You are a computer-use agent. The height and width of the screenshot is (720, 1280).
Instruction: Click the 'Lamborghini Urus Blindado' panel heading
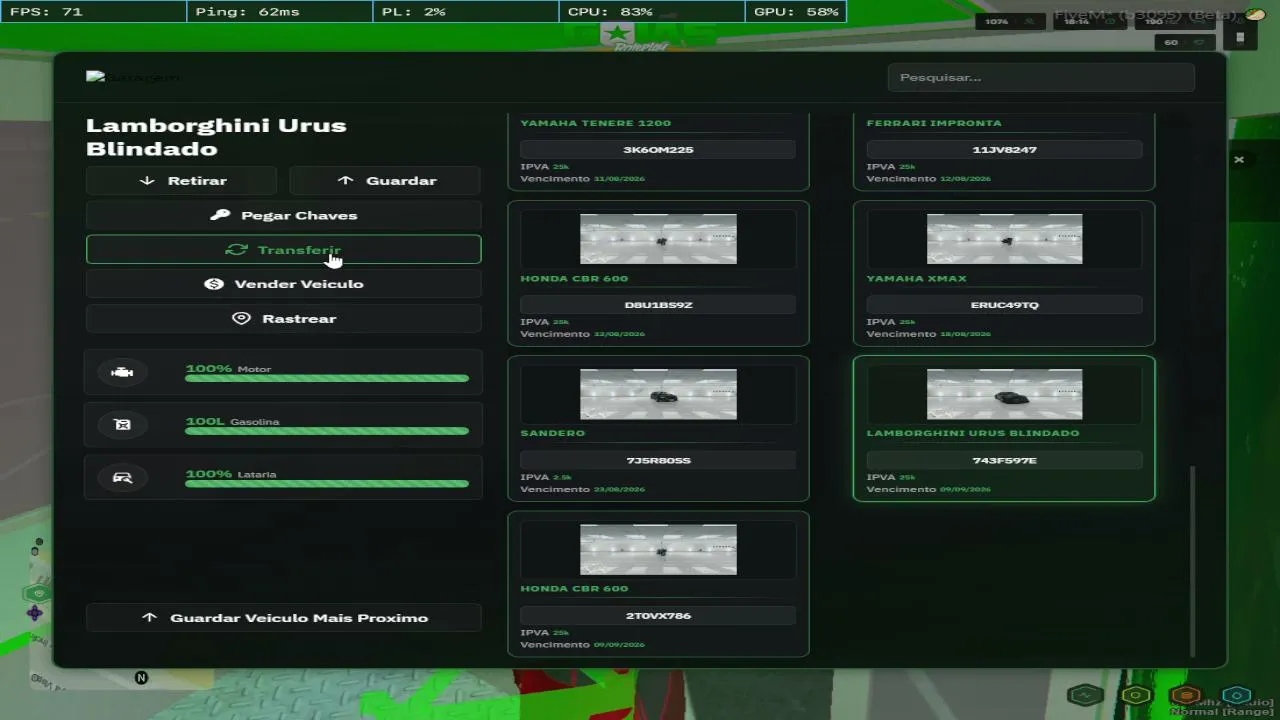pos(216,137)
